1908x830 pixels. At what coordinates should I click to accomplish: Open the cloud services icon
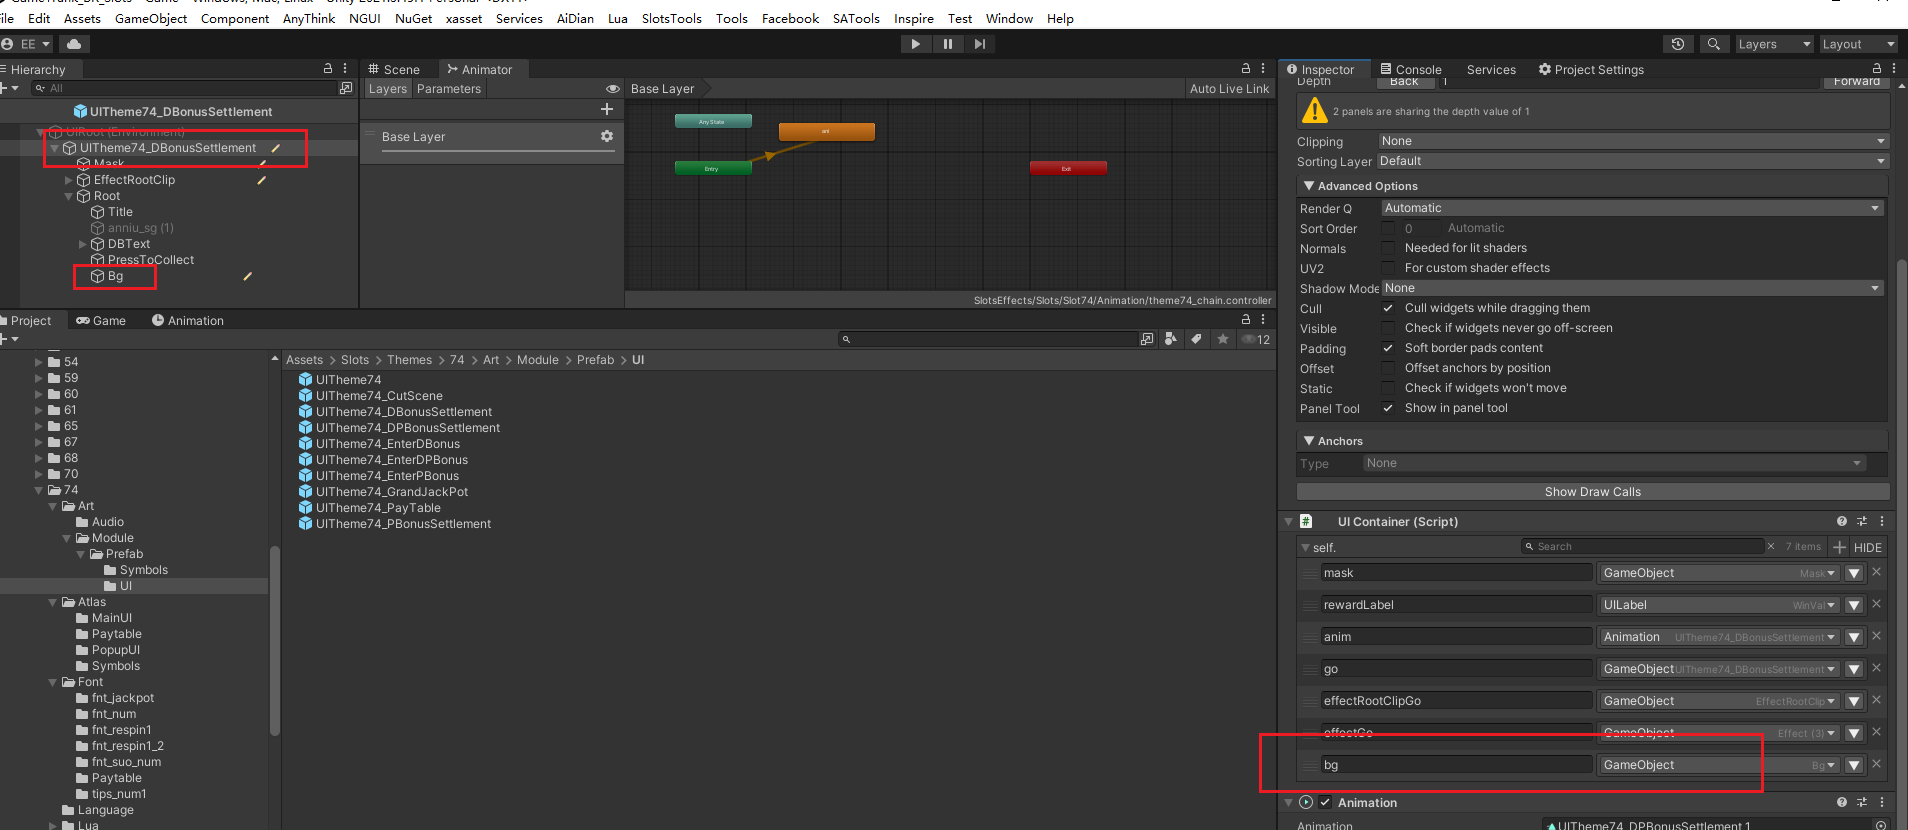(74, 44)
